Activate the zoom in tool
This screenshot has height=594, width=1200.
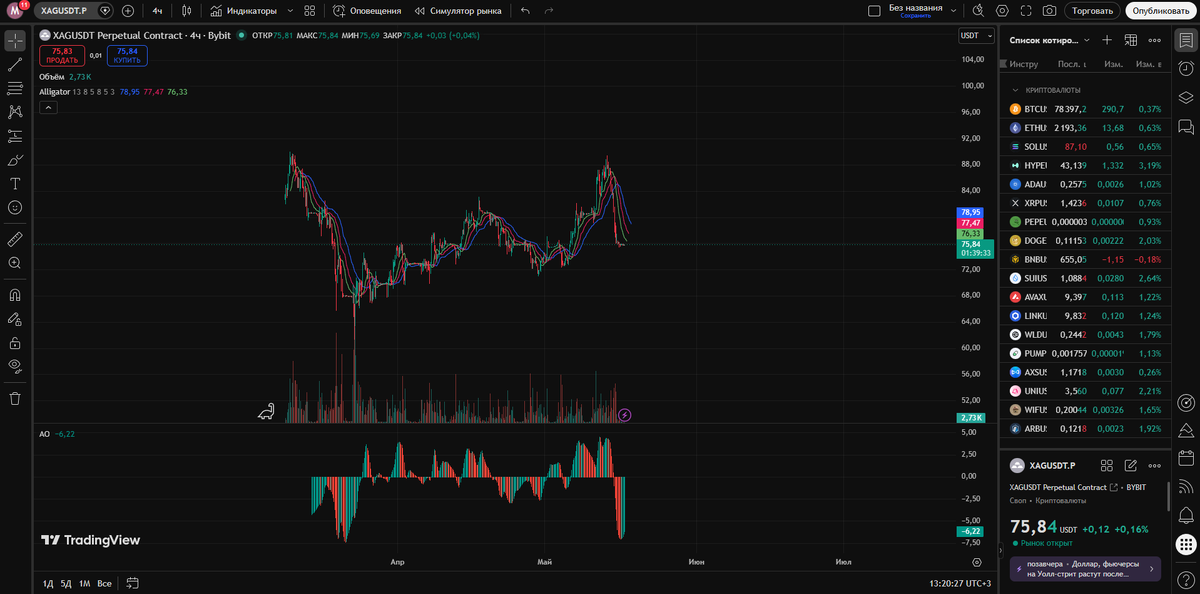(x=15, y=263)
